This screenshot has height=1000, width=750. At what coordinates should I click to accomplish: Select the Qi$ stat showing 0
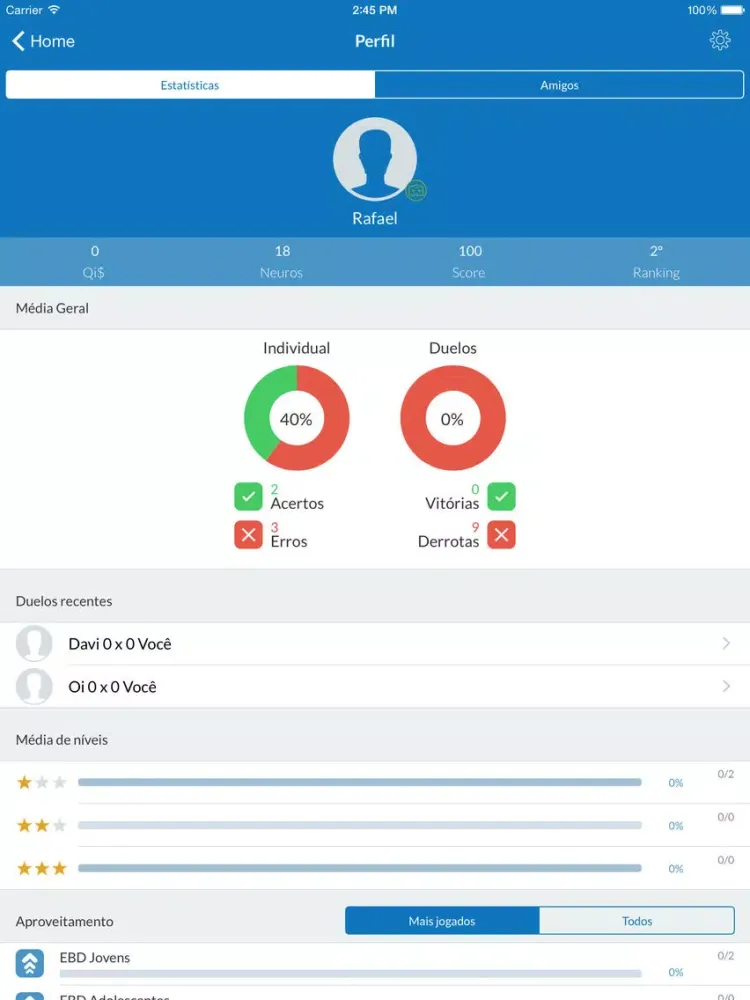[x=94, y=261]
